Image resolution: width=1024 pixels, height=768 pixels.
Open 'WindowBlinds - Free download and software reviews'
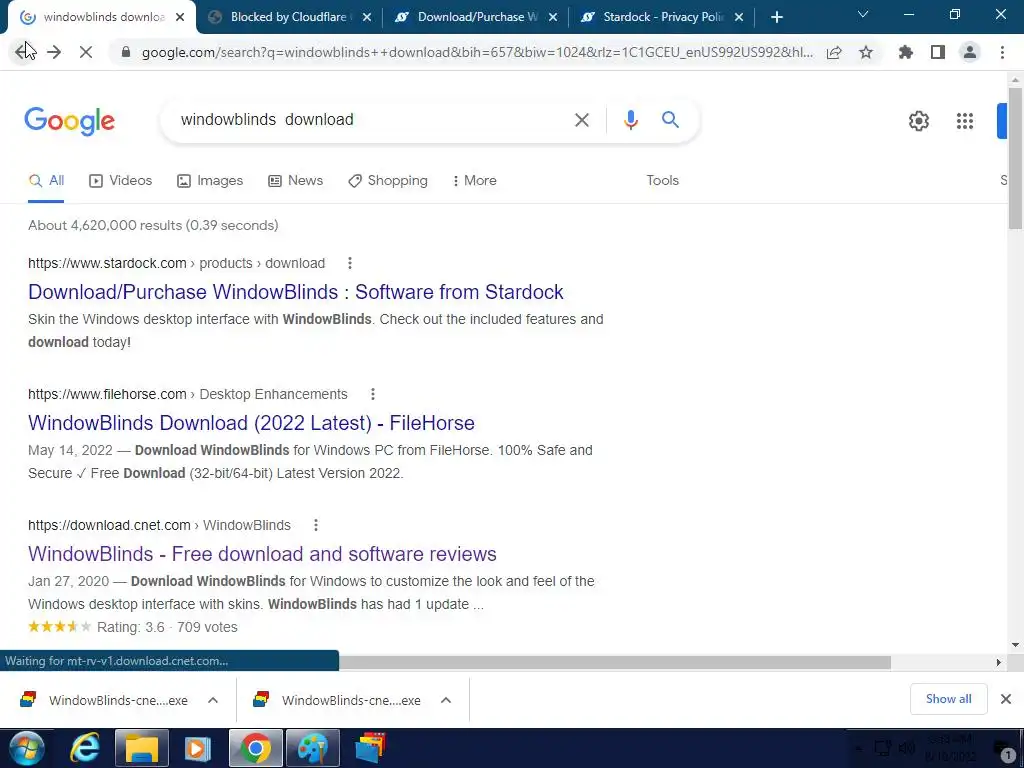pyautogui.click(x=263, y=554)
